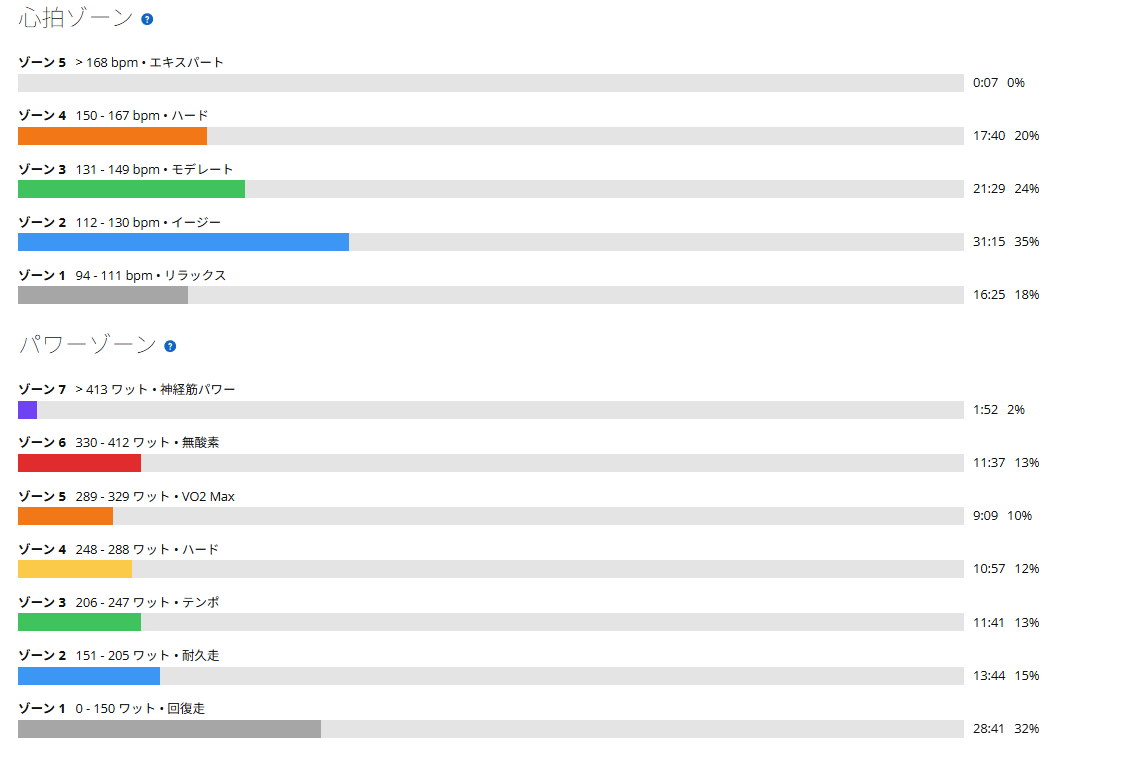Viewport: 1148px width, 762px height.
Task: Click the green heart rate zone 3 bar
Action: pos(131,189)
